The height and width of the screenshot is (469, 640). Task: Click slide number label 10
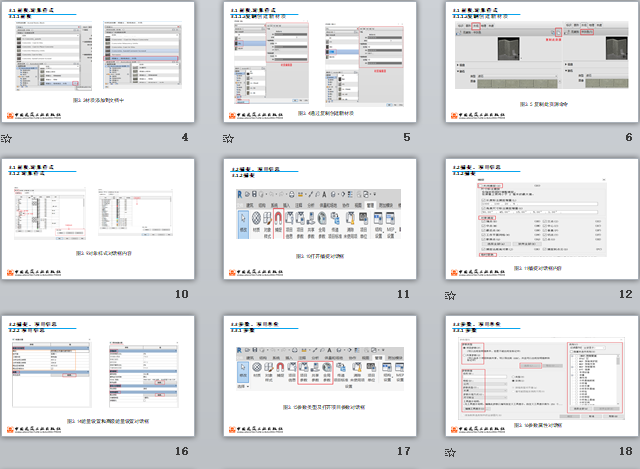[181, 294]
